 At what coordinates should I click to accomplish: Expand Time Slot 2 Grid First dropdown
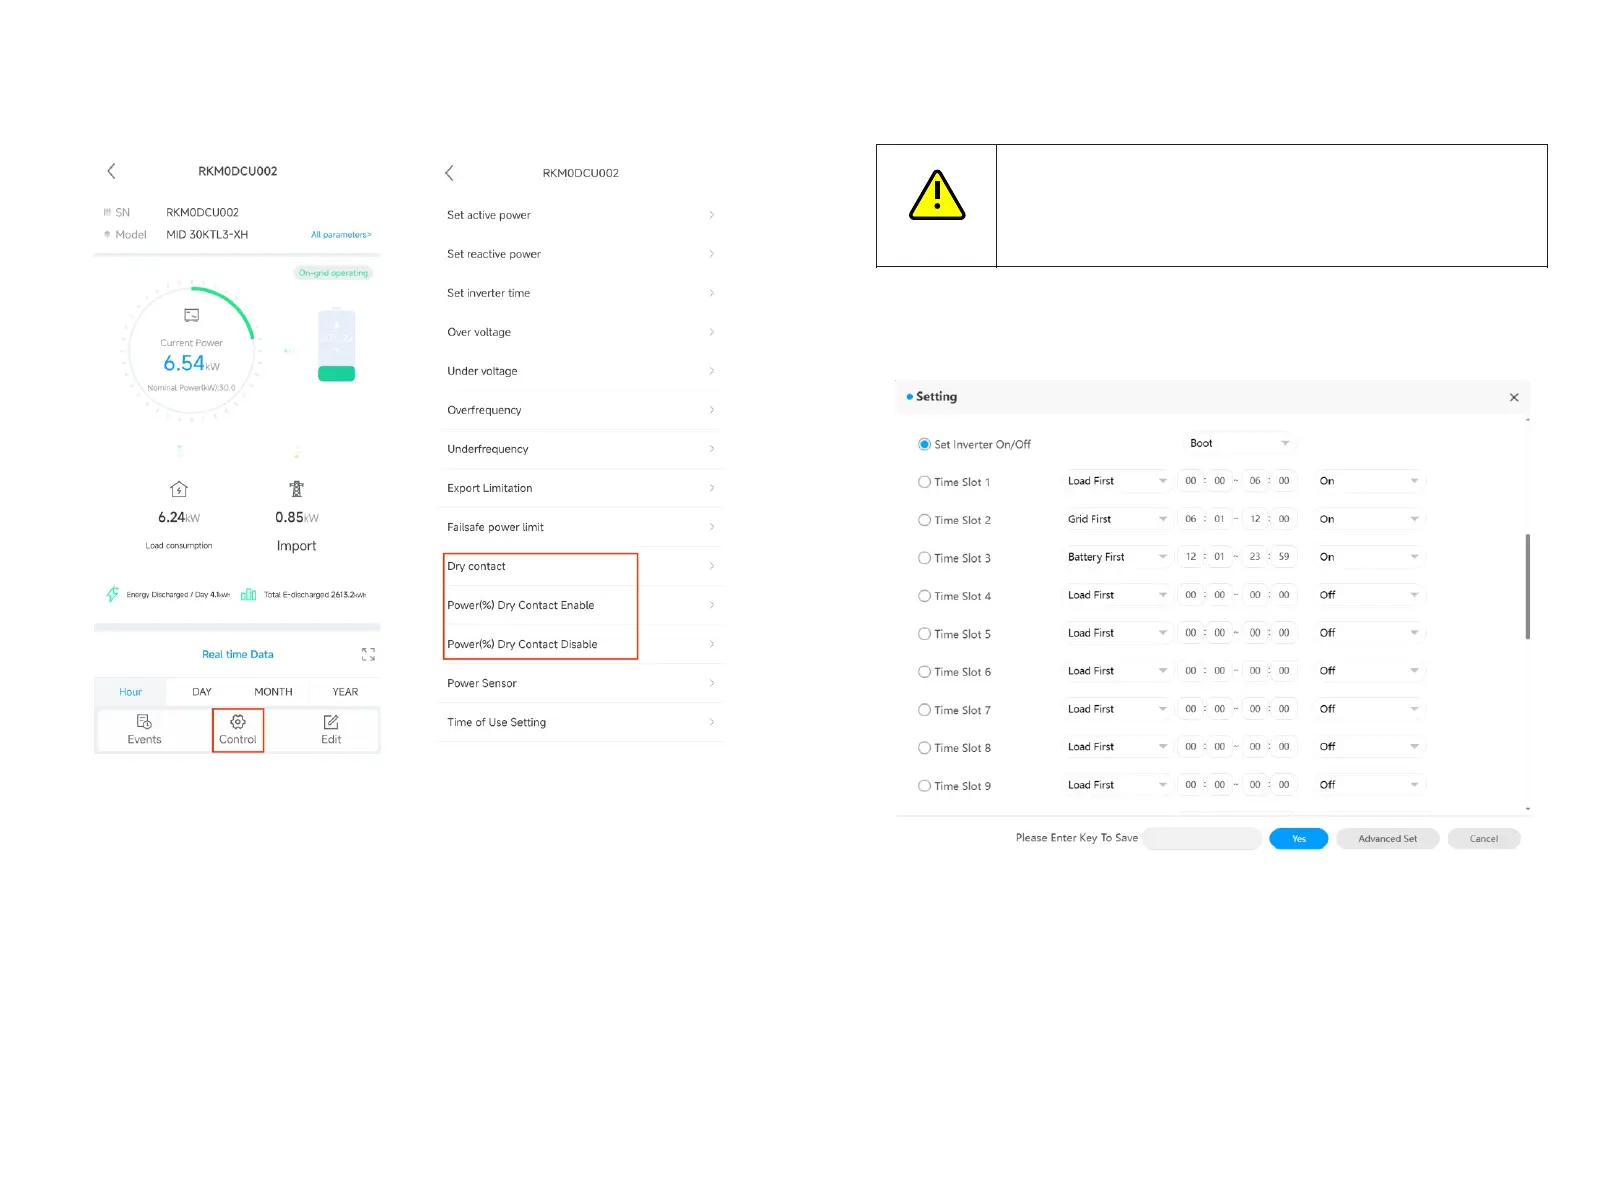point(1116,519)
